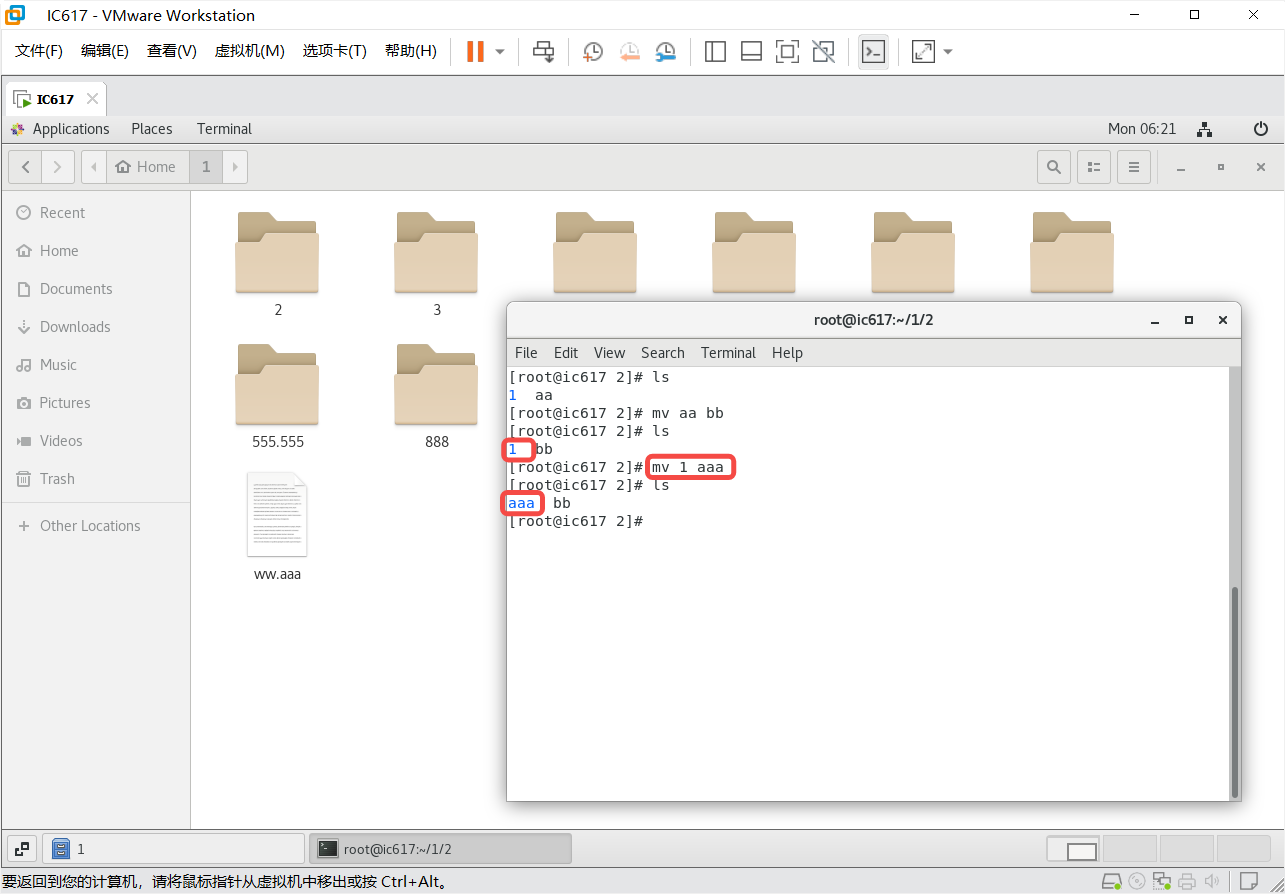1285x894 pixels.
Task: Take a snapshot of the virtual machine
Action: (593, 51)
